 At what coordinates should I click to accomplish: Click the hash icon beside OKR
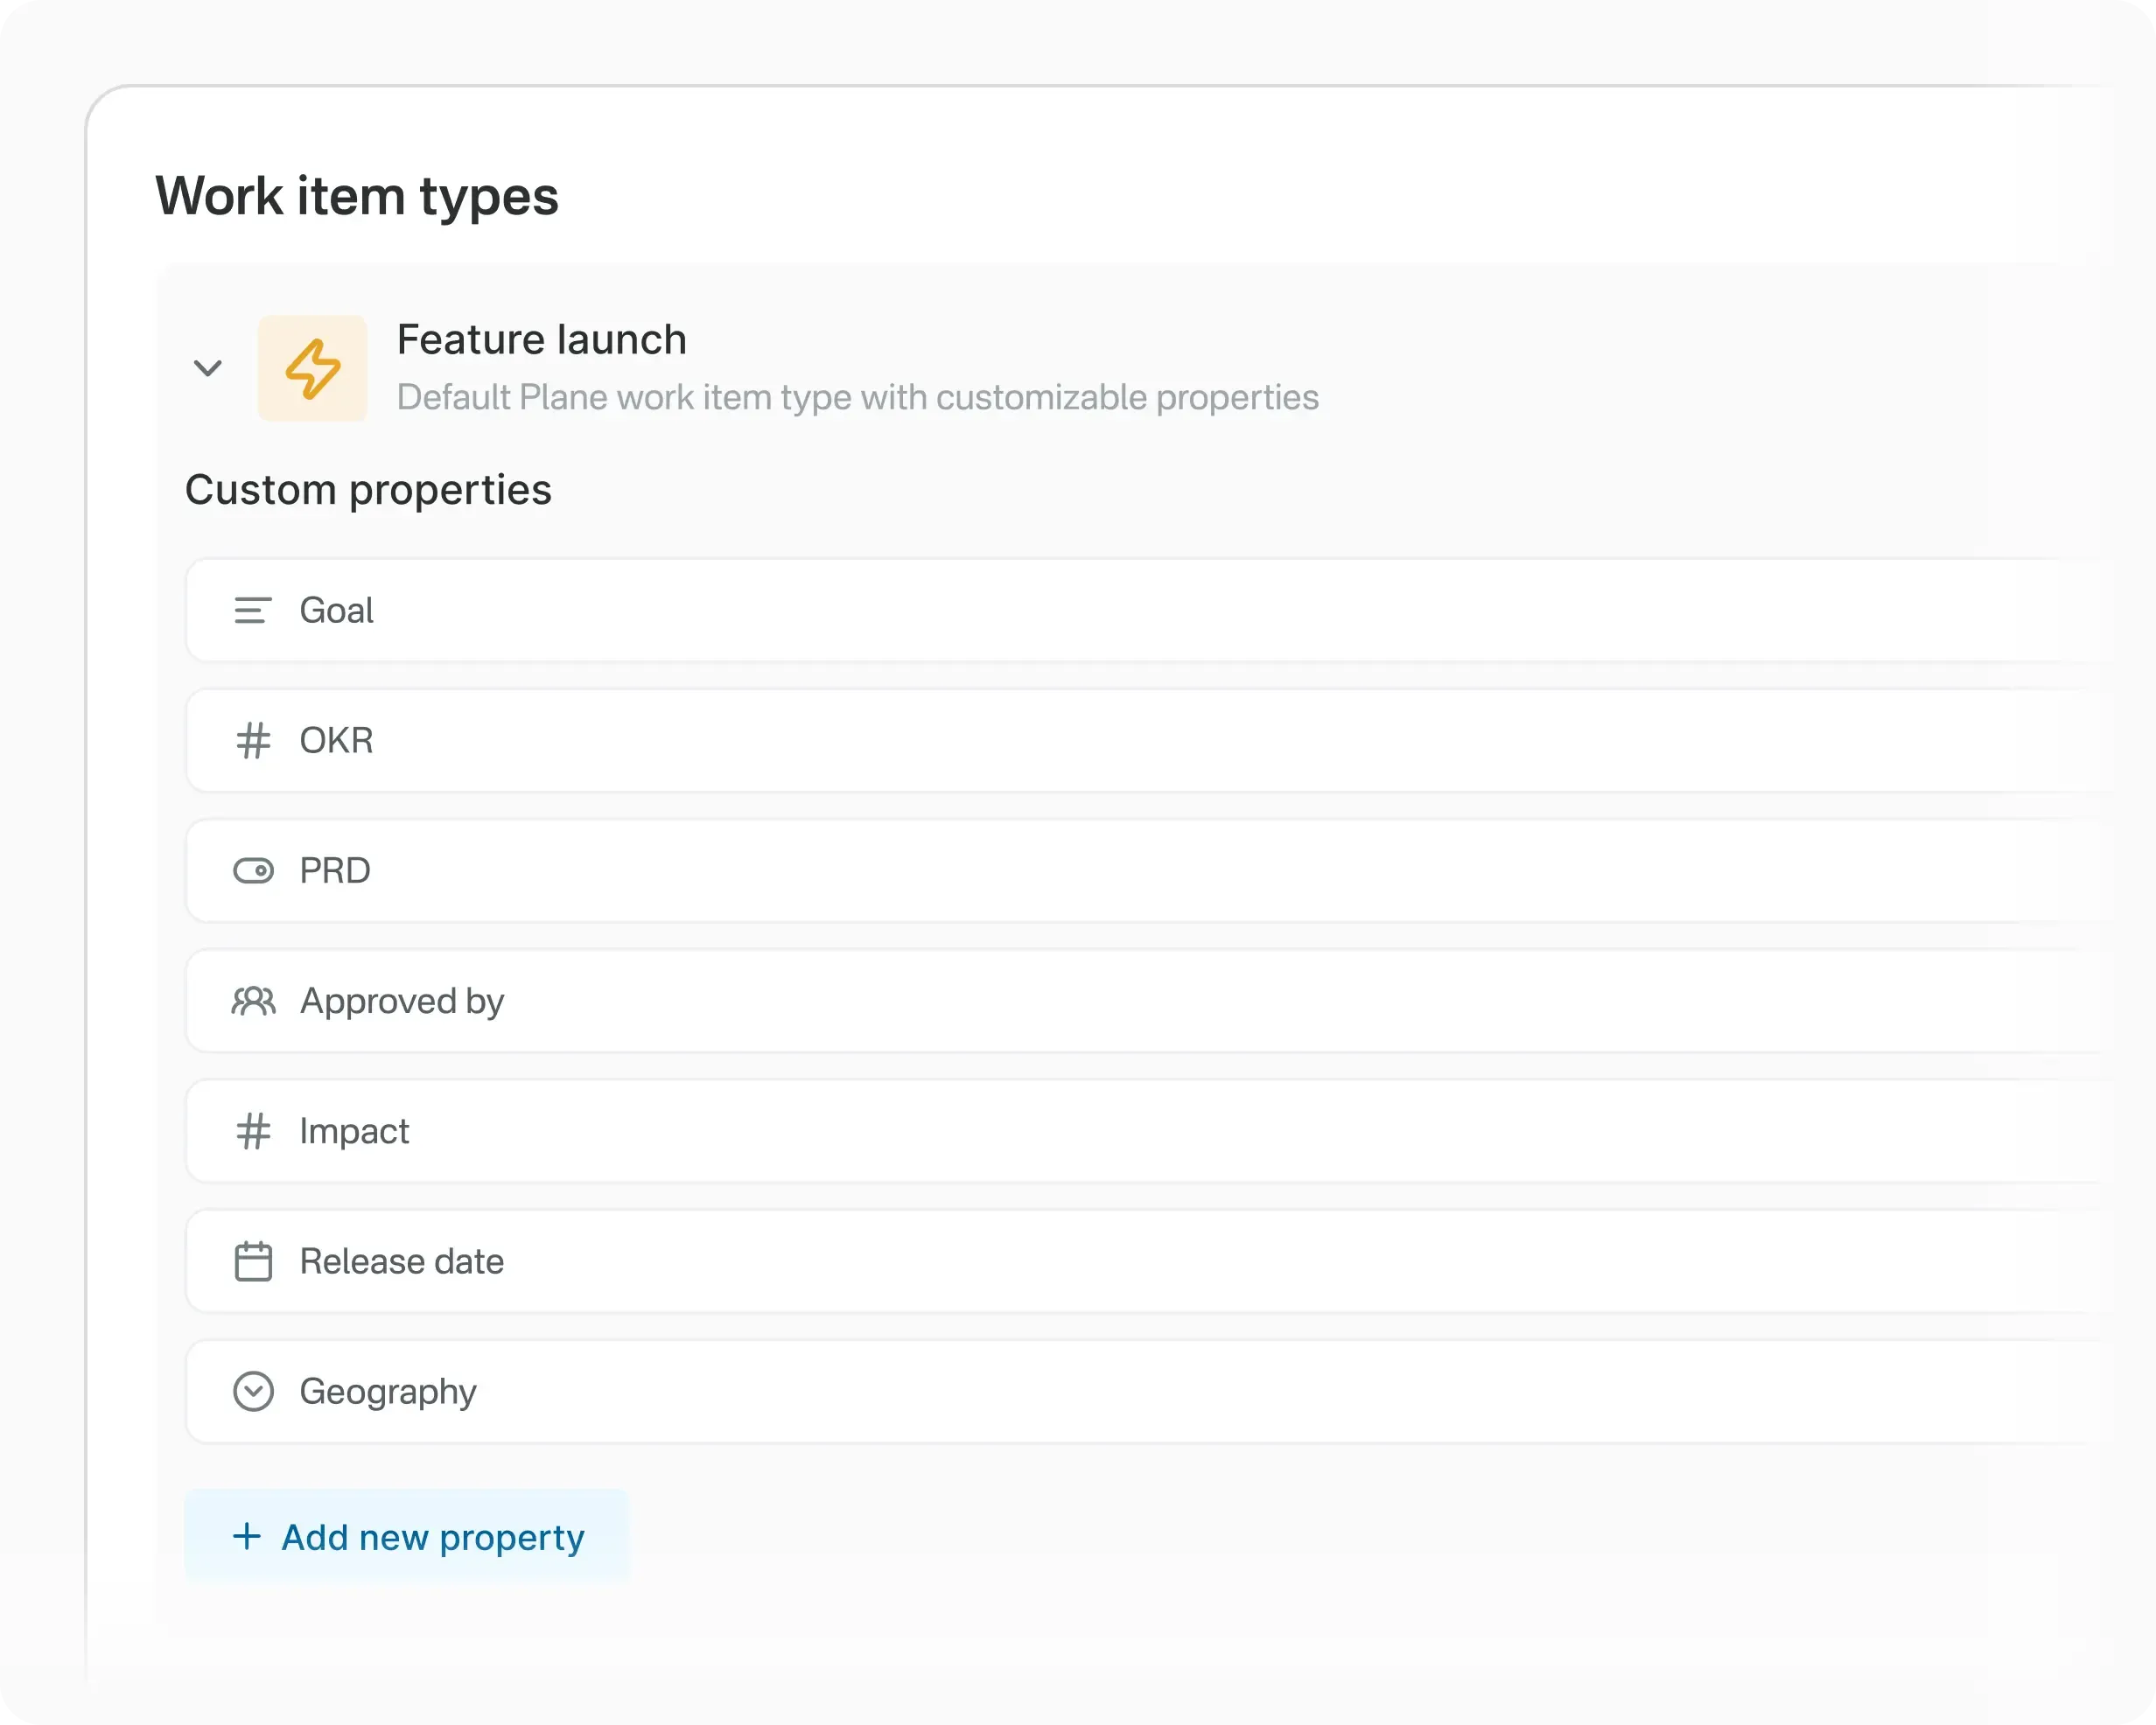pyautogui.click(x=254, y=740)
